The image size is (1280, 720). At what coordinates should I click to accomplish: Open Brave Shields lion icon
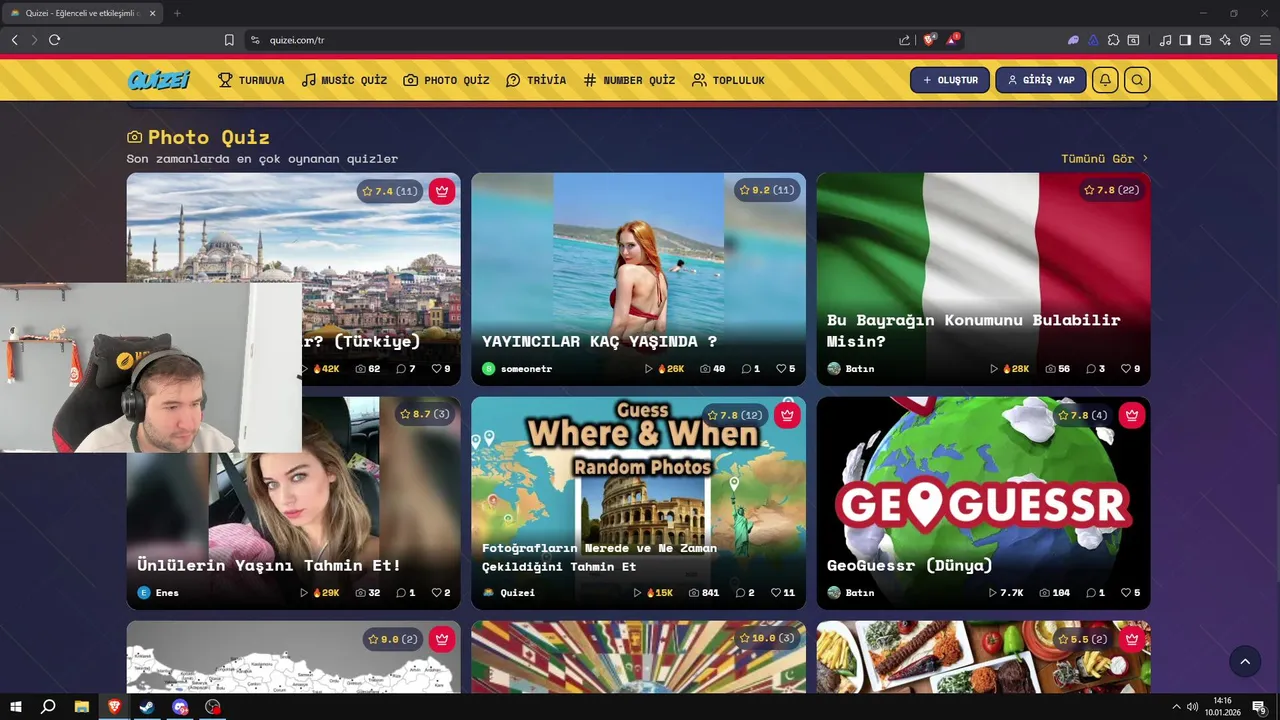(929, 40)
